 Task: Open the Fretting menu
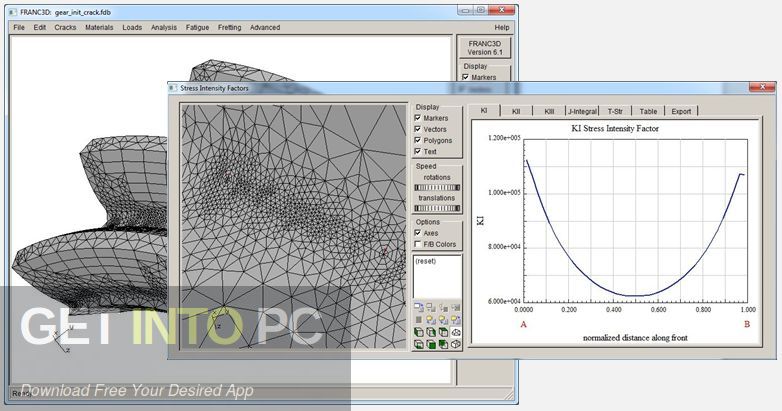[x=229, y=27]
